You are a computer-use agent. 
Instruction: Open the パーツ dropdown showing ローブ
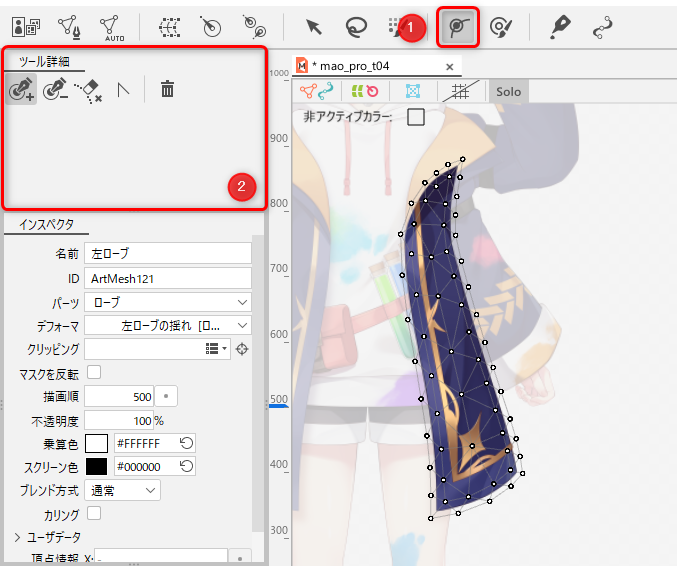tap(167, 302)
